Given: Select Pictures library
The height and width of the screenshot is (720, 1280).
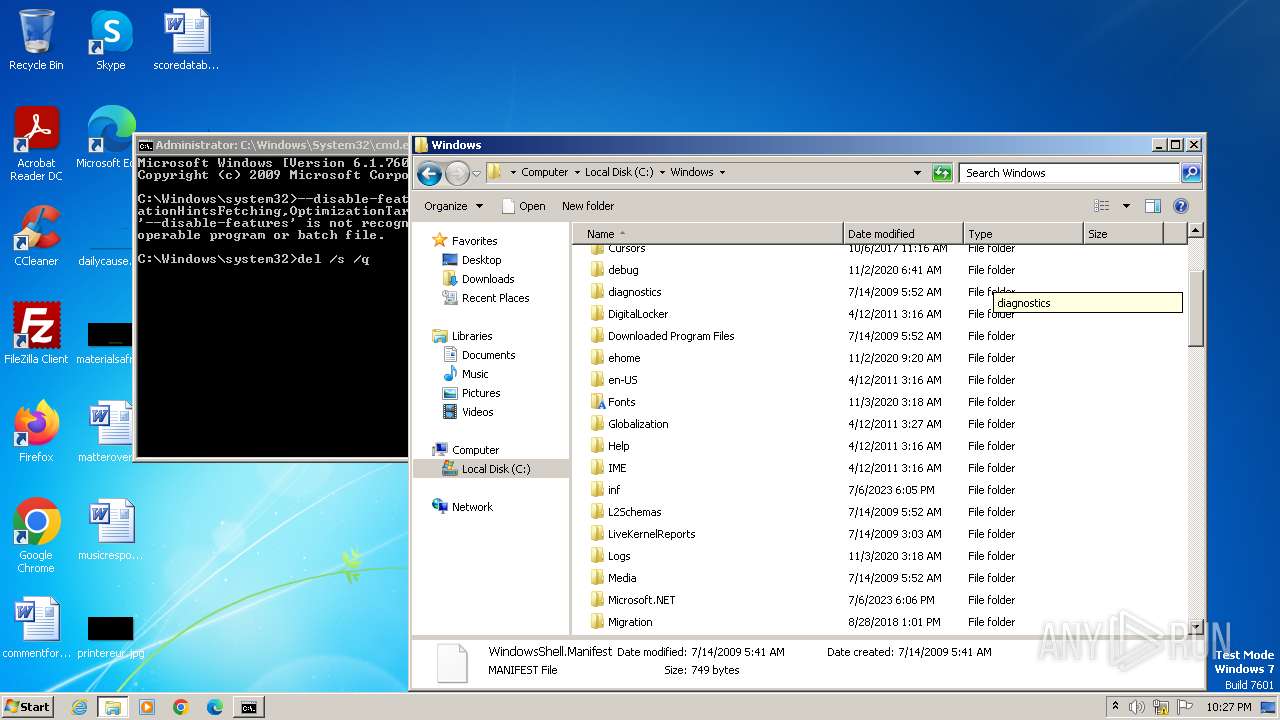Looking at the screenshot, I should [x=480, y=393].
